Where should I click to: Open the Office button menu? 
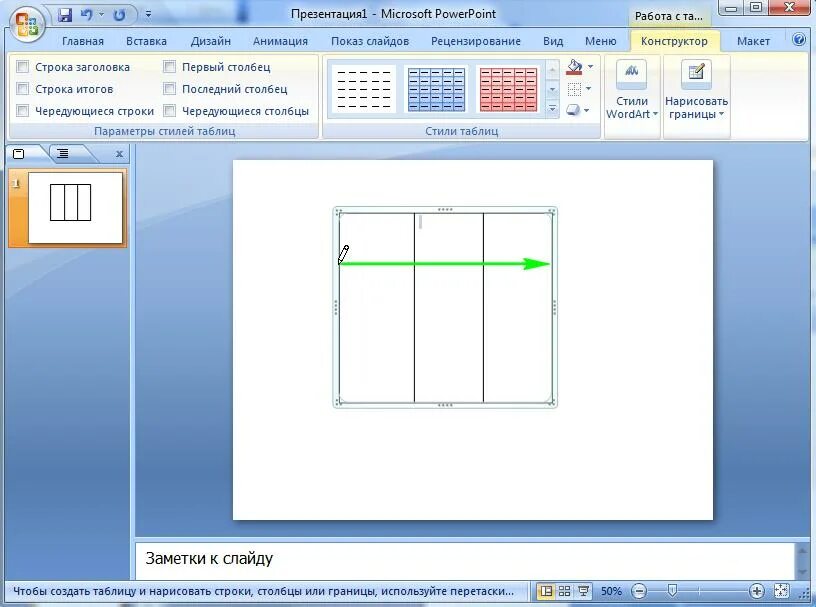27,24
